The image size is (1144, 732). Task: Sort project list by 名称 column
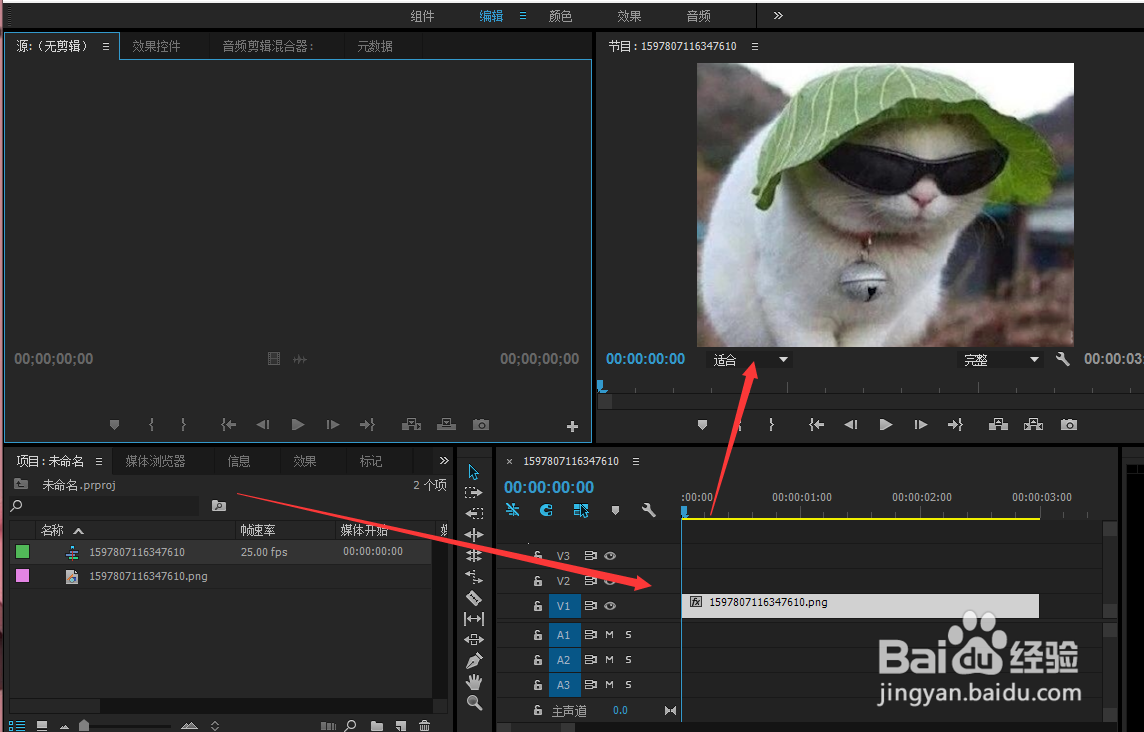(x=53, y=531)
